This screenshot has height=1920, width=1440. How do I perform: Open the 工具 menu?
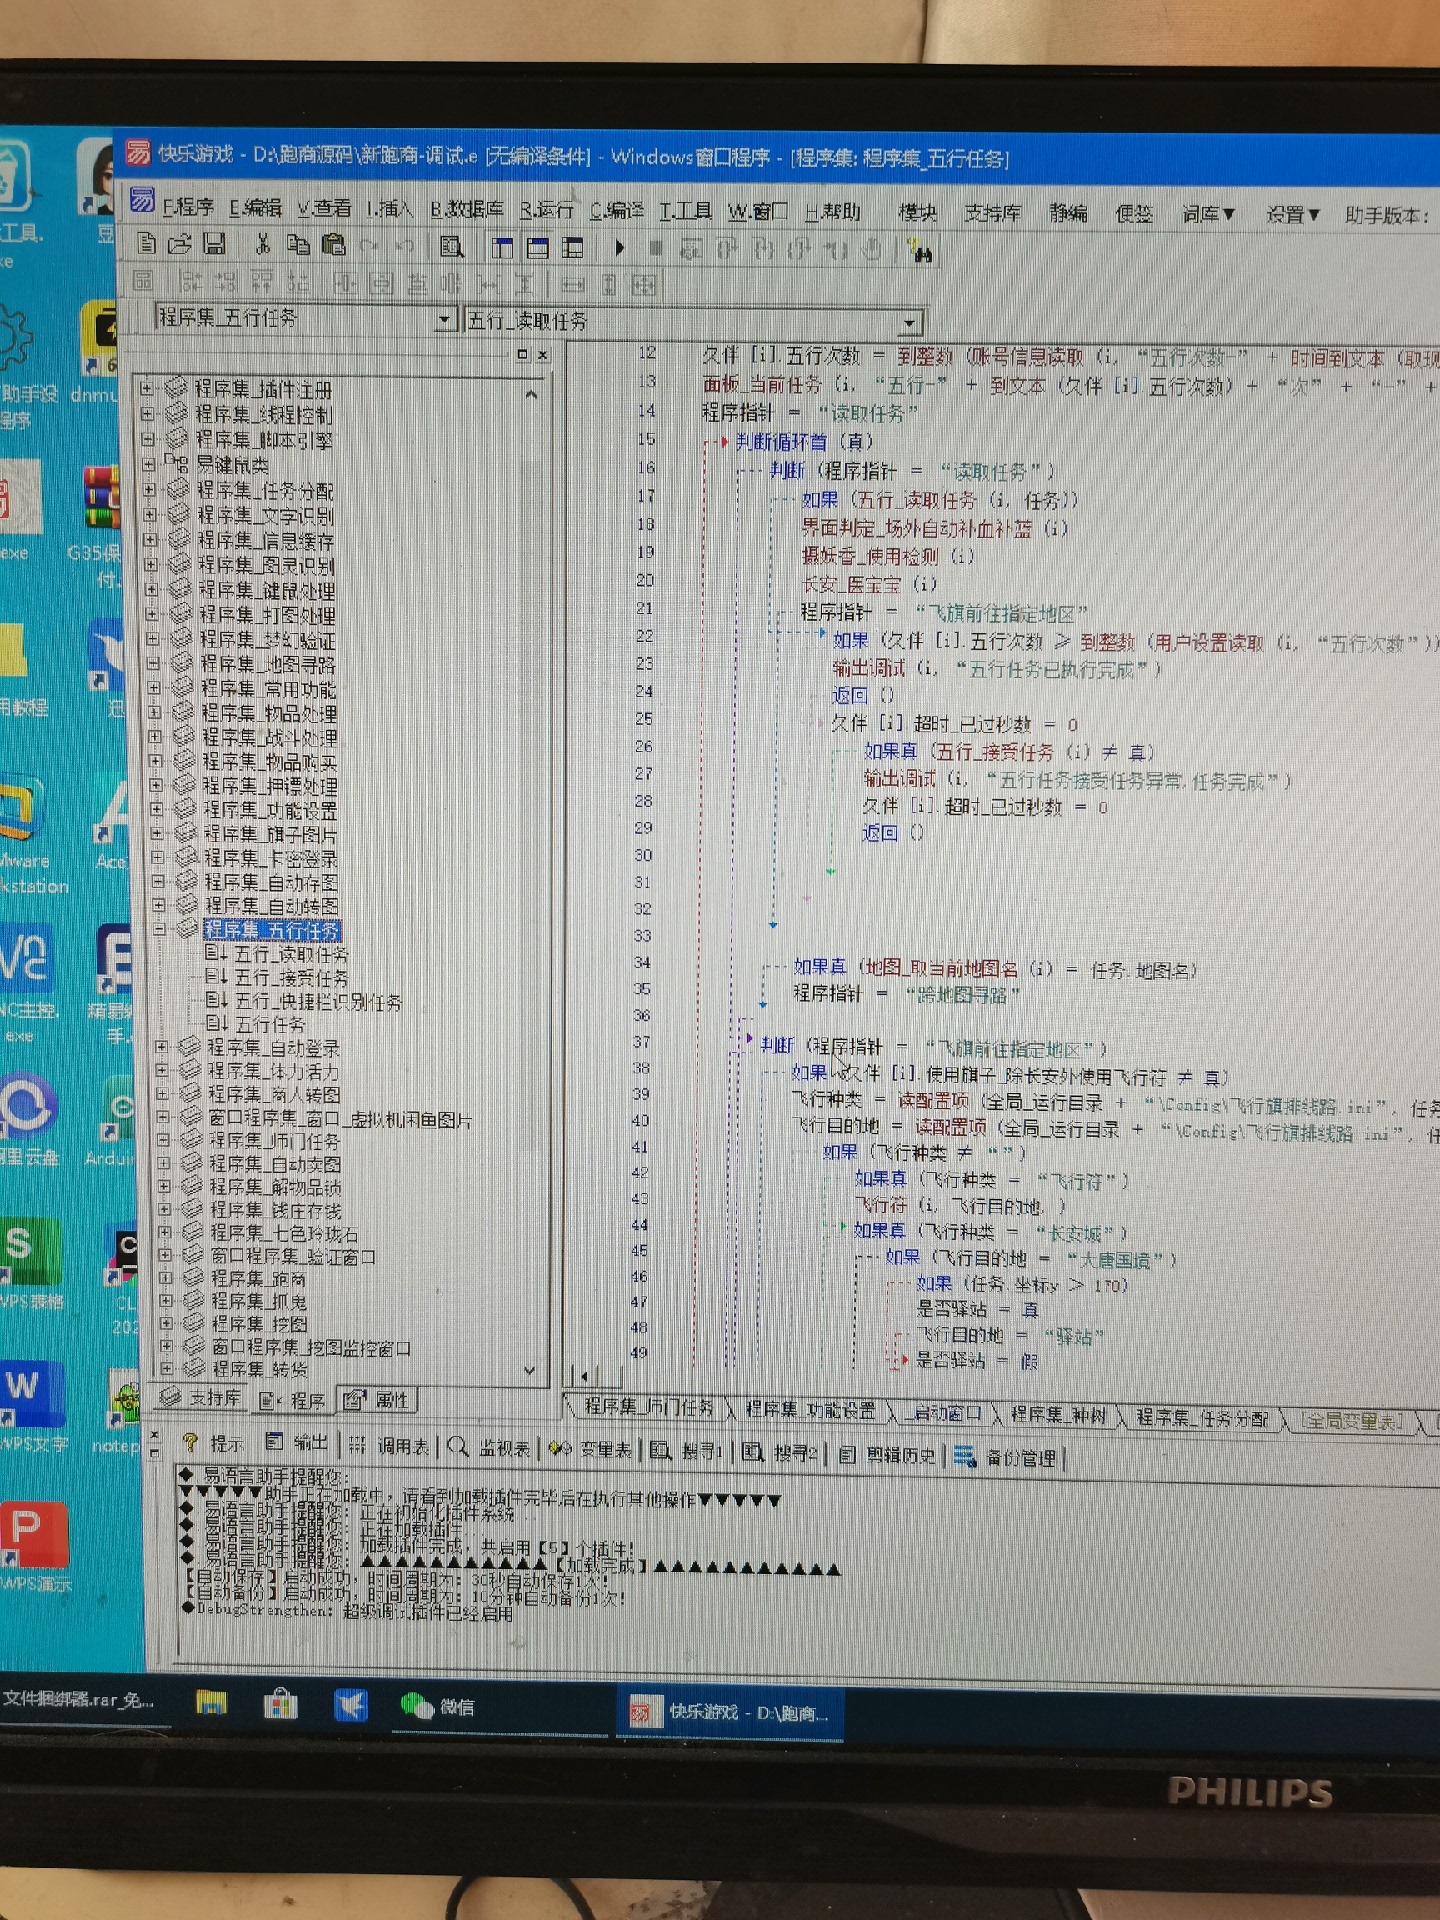tap(685, 211)
